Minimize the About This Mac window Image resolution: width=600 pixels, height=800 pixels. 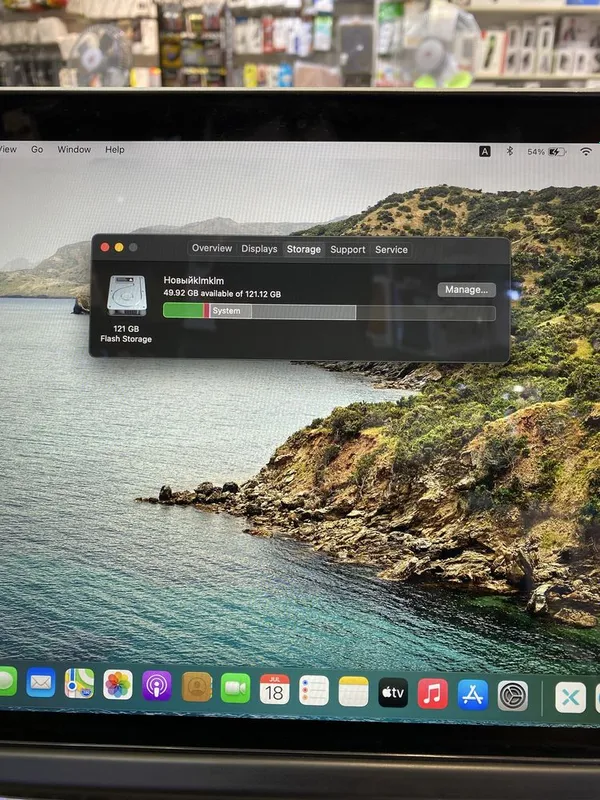119,247
